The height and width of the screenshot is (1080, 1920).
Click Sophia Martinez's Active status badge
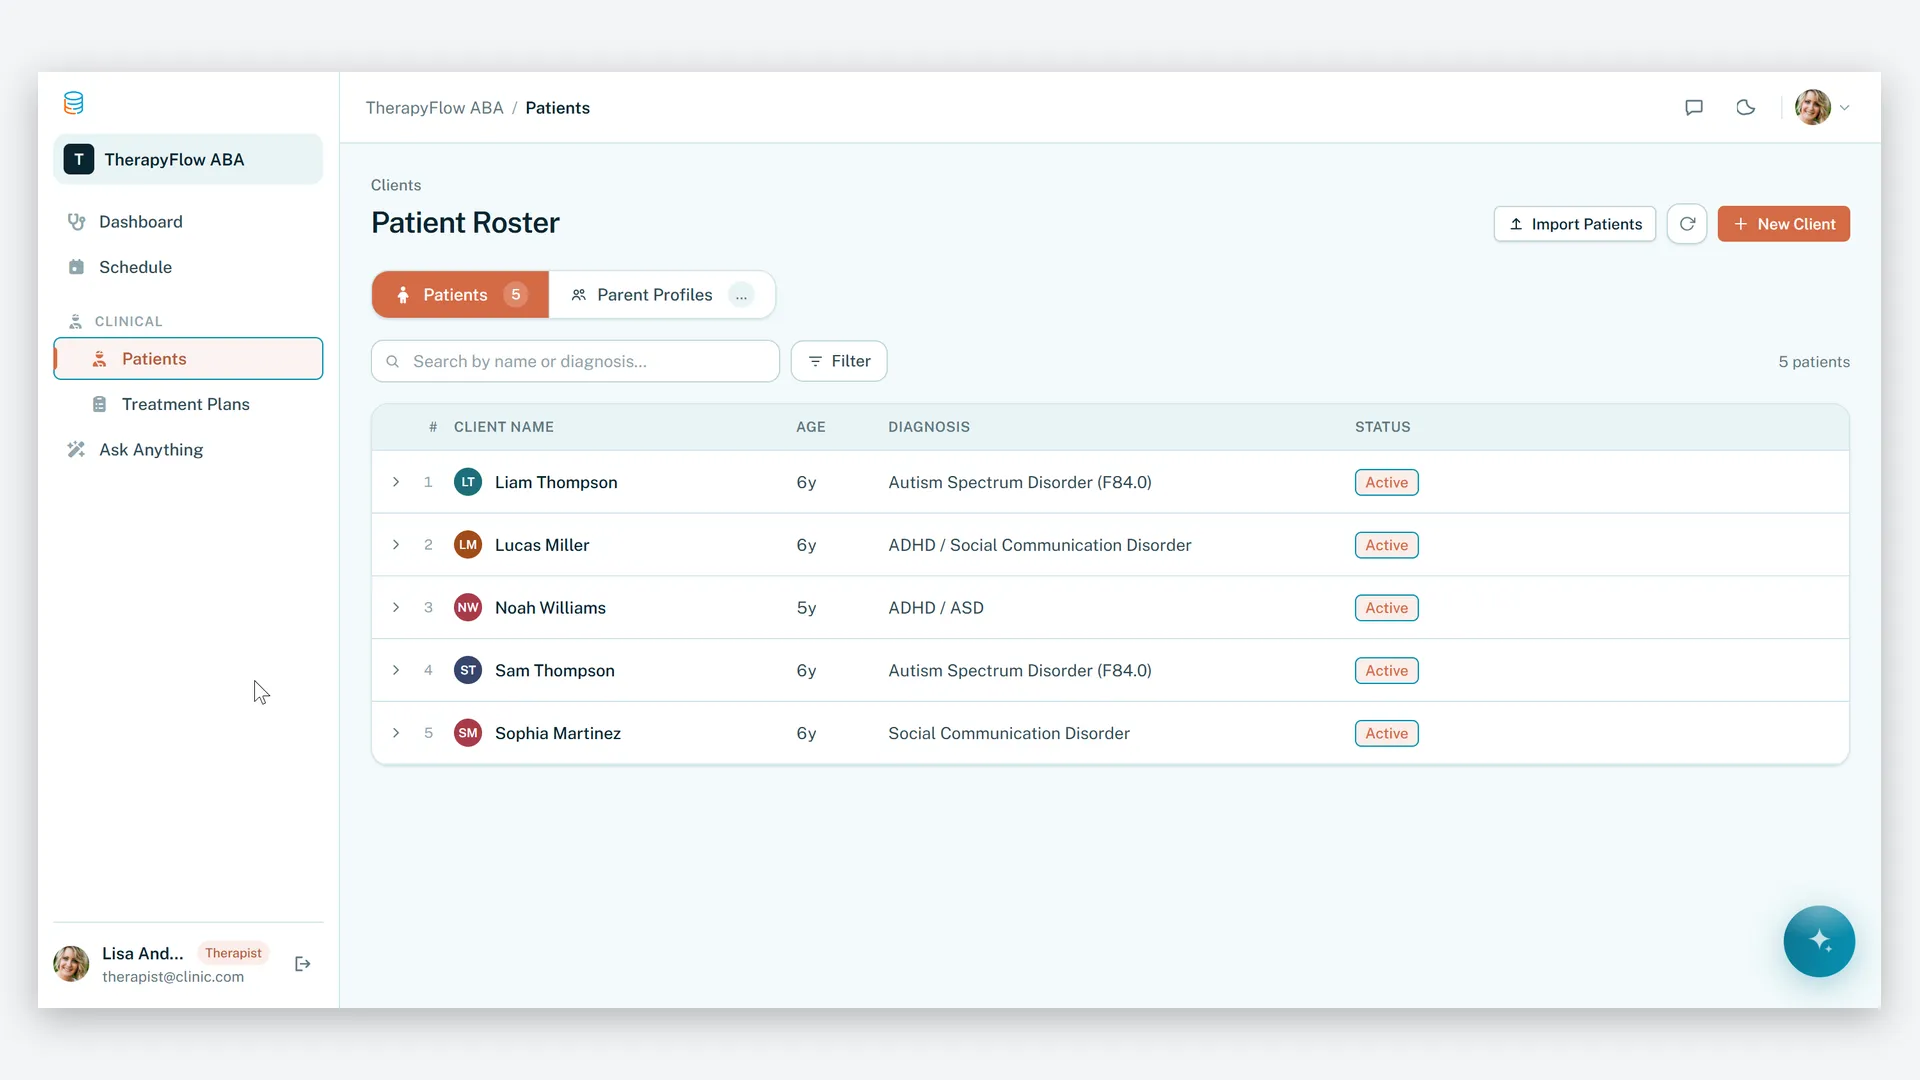(1386, 733)
